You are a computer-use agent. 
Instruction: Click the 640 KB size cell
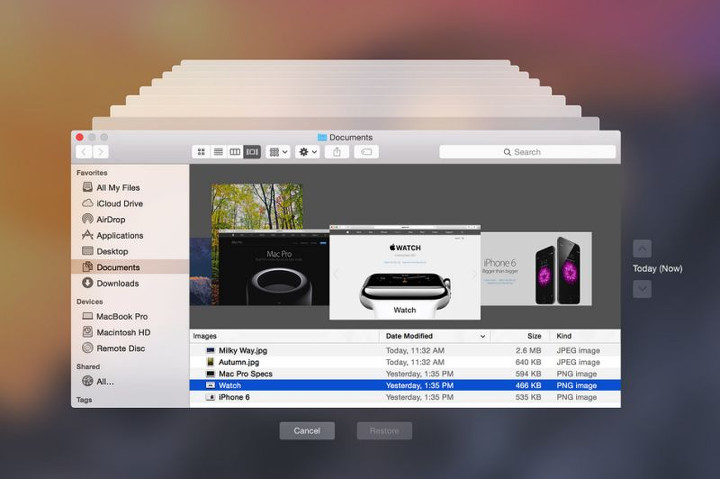(x=528, y=362)
